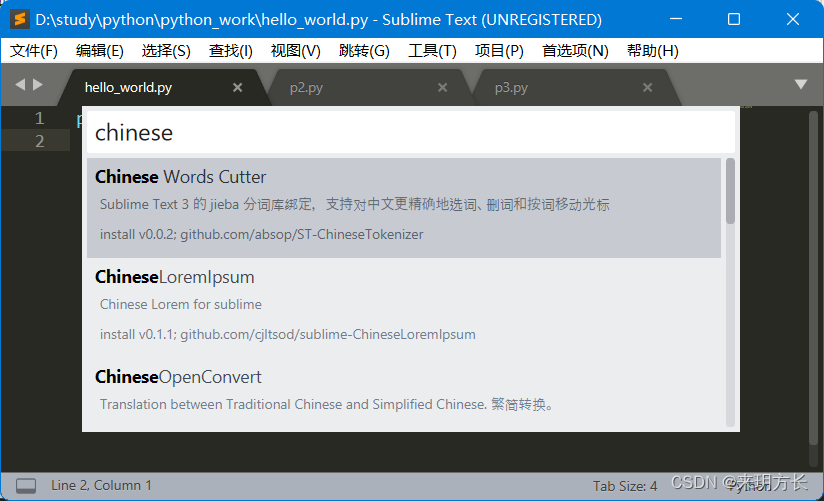The height and width of the screenshot is (501, 824).
Task: Open the 视图(V) menu
Action: click(x=295, y=51)
